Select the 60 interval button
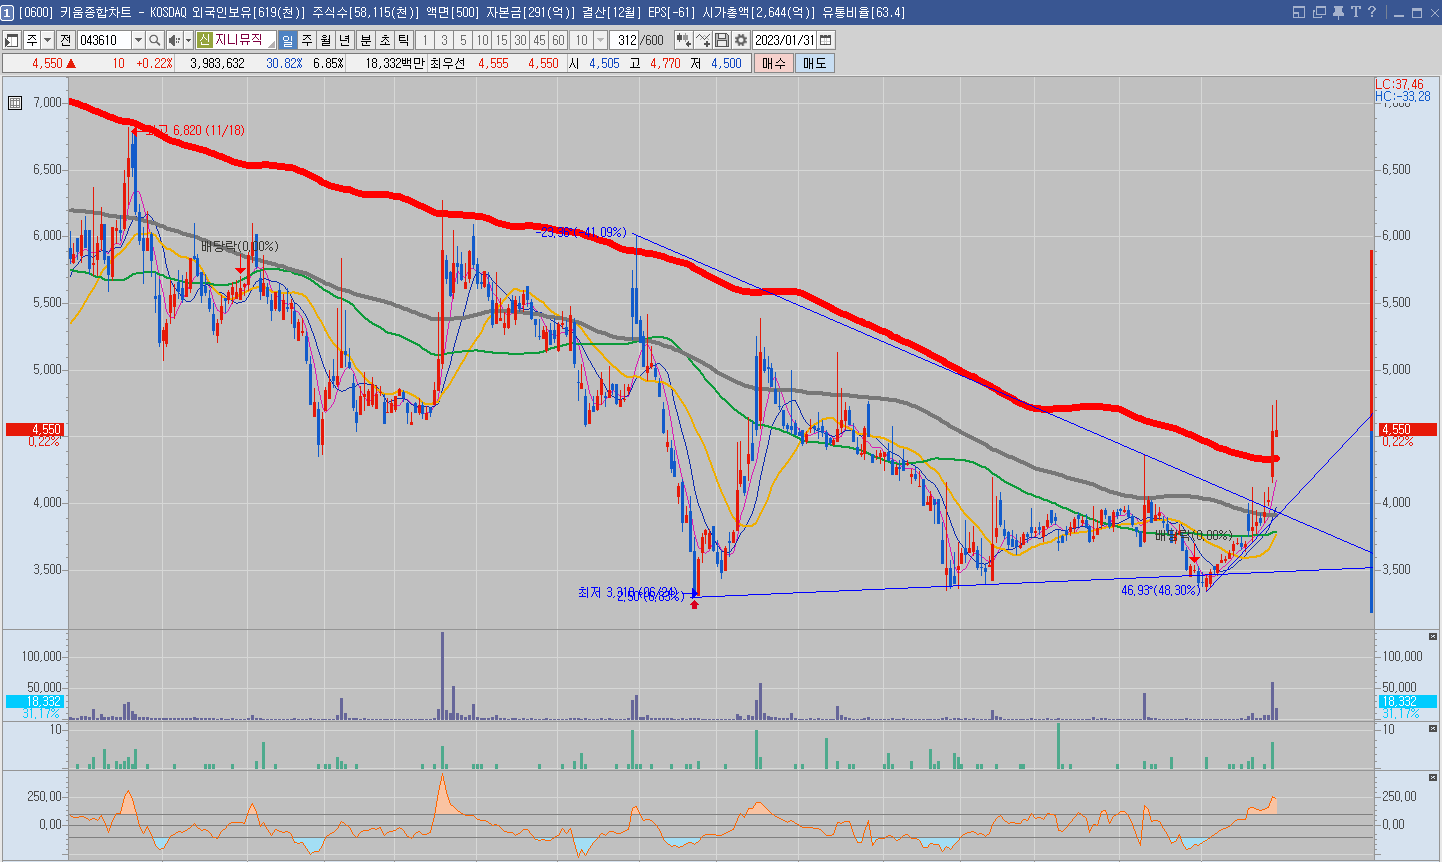The height and width of the screenshot is (862, 1442). pyautogui.click(x=558, y=40)
